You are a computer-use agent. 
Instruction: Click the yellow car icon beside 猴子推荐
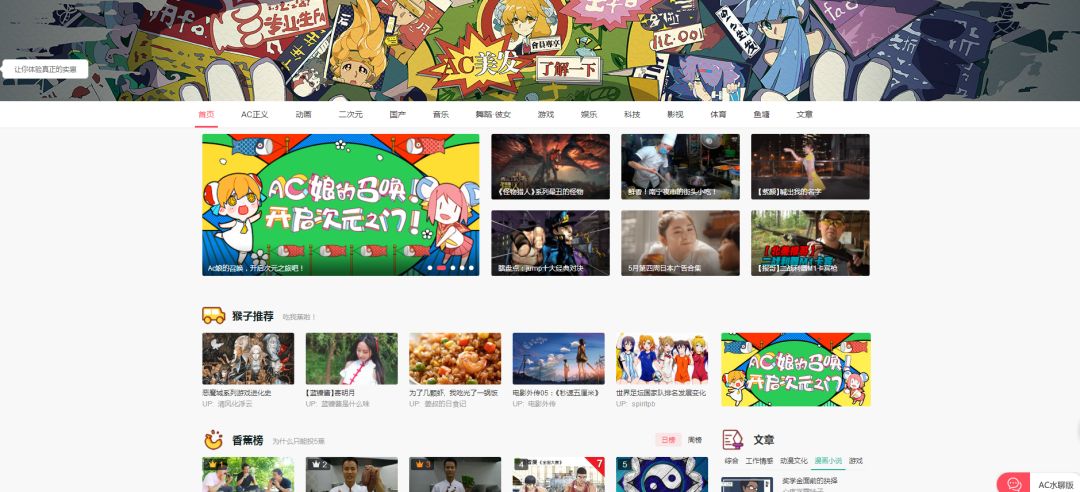(214, 316)
